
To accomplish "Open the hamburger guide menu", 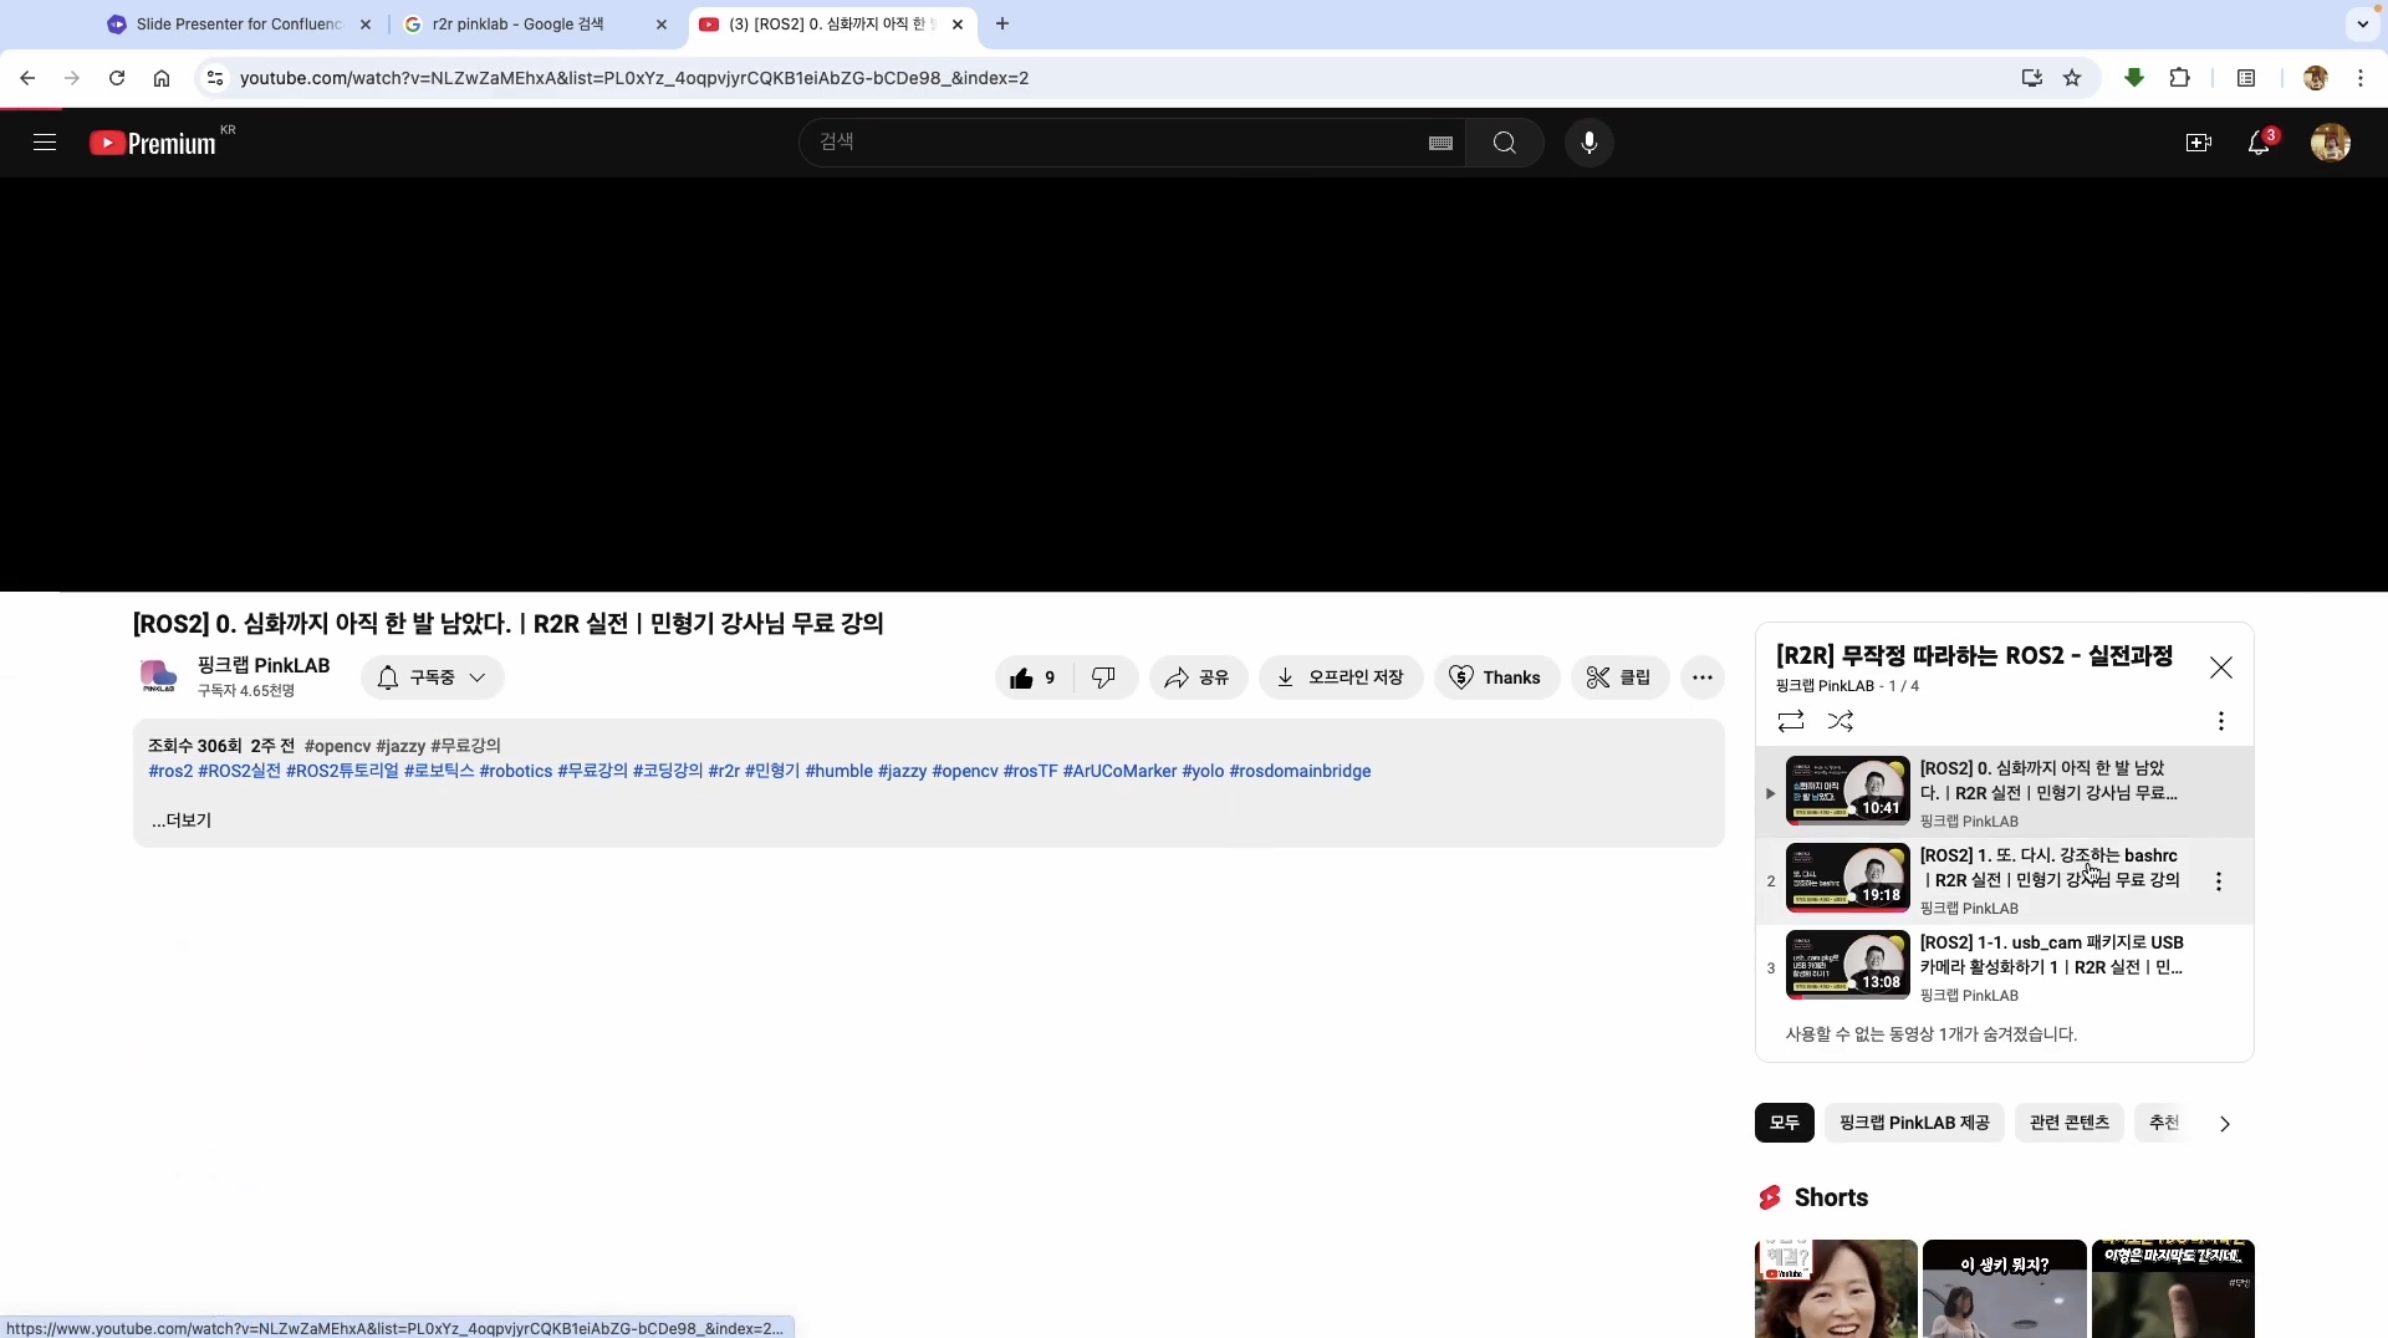I will tap(44, 143).
